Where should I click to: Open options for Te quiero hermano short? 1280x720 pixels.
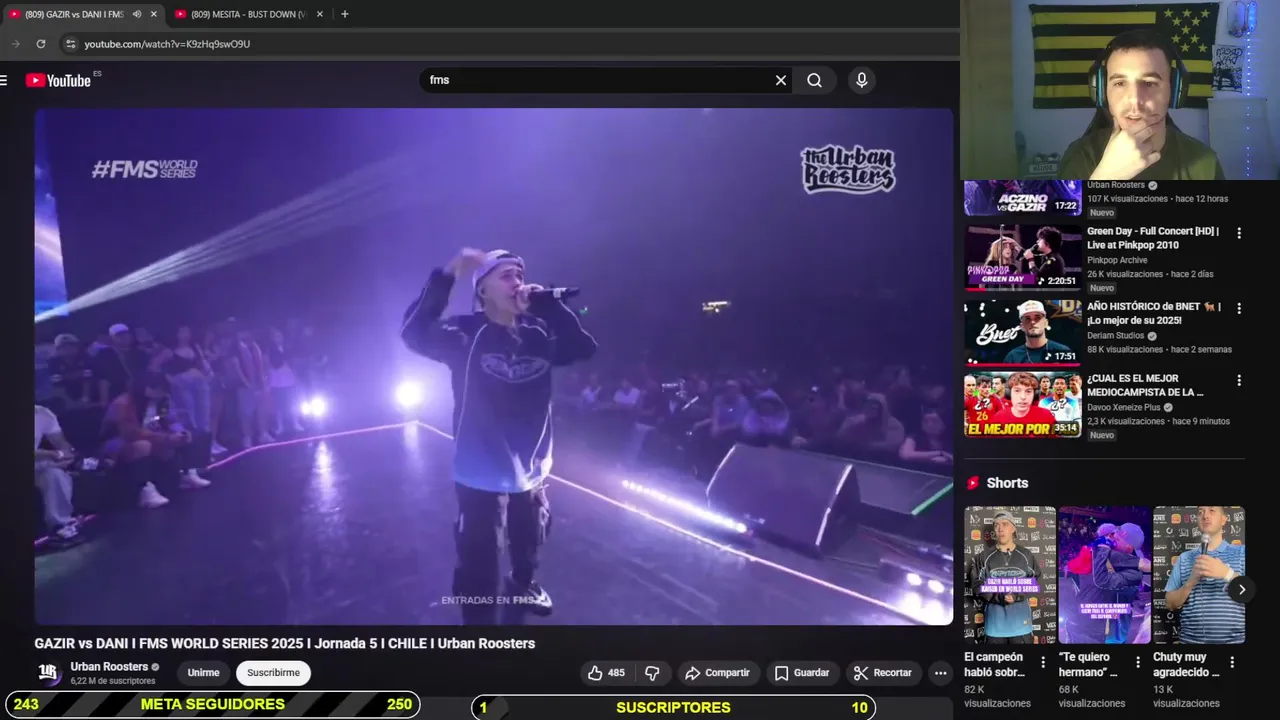[x=1137, y=662]
